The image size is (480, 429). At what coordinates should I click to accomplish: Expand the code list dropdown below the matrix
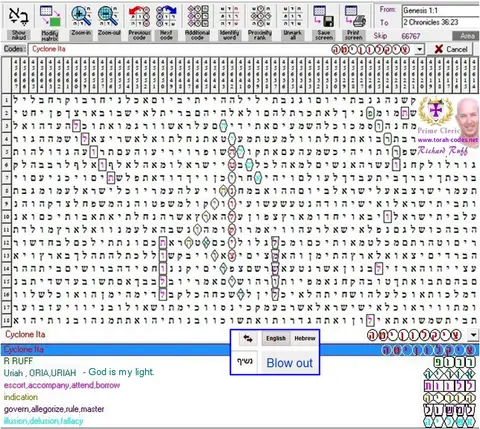(473, 335)
